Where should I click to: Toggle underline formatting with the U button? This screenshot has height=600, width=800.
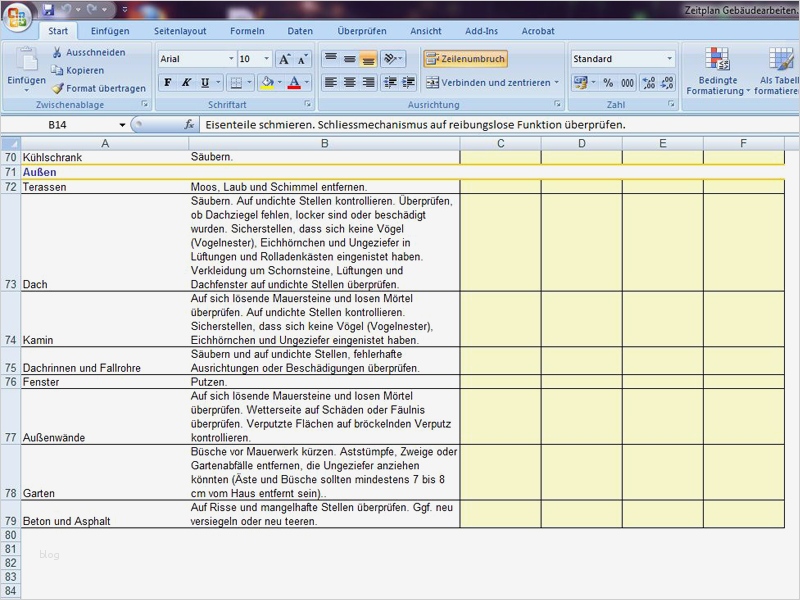[x=204, y=82]
